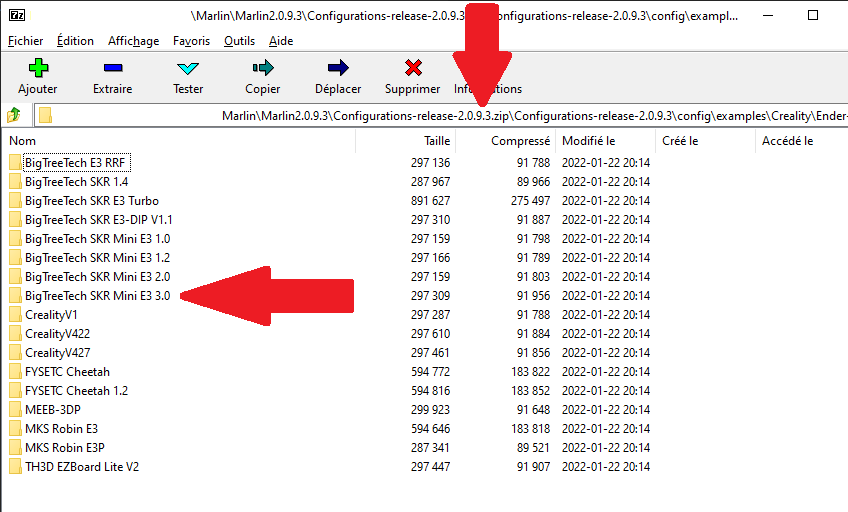Click compressed value 275 497
The height and width of the screenshot is (512, 848).
click(x=530, y=201)
